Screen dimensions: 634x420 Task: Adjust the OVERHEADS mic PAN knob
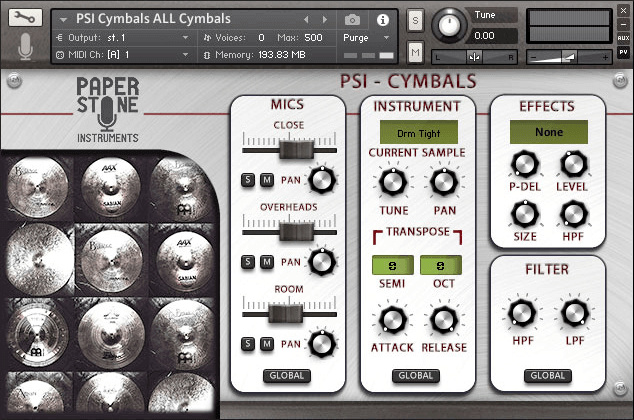[322, 262]
